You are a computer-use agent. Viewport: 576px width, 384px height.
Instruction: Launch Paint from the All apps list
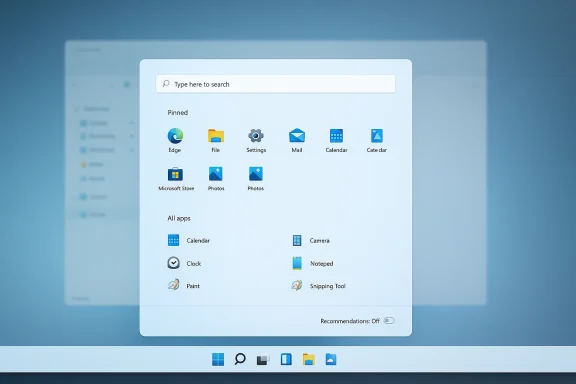(x=184, y=286)
